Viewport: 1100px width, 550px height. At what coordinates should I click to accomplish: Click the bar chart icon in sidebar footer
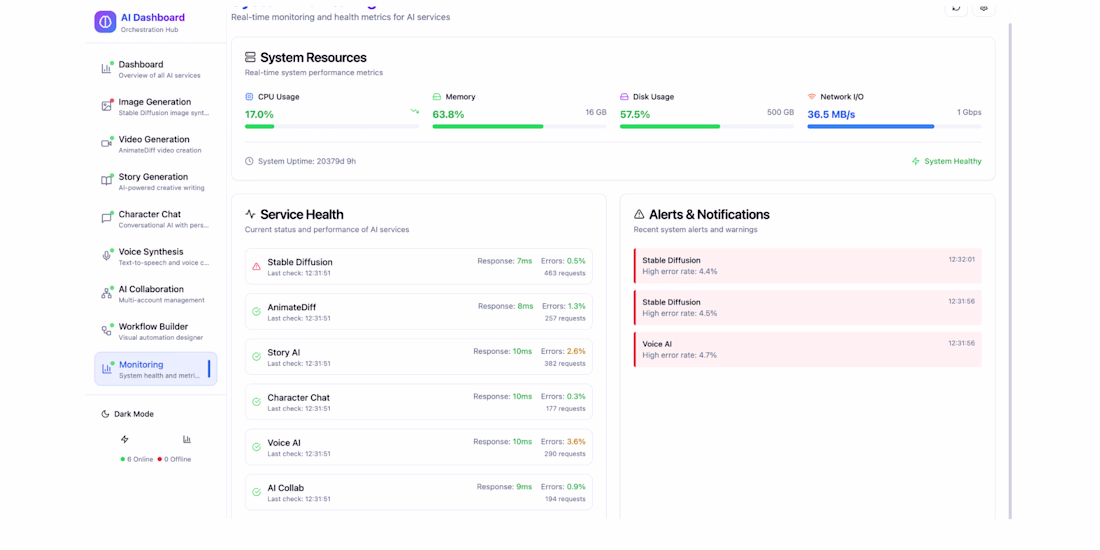[x=187, y=439]
